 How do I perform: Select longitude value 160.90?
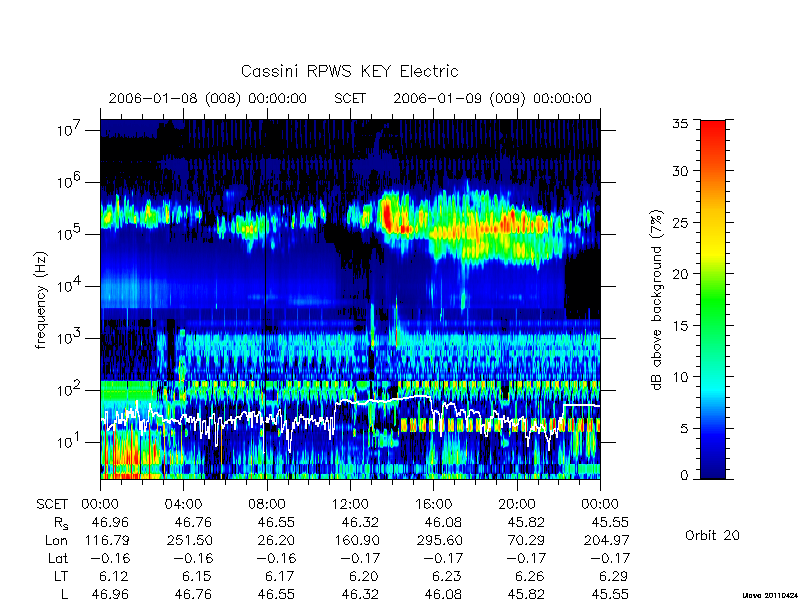357,540
